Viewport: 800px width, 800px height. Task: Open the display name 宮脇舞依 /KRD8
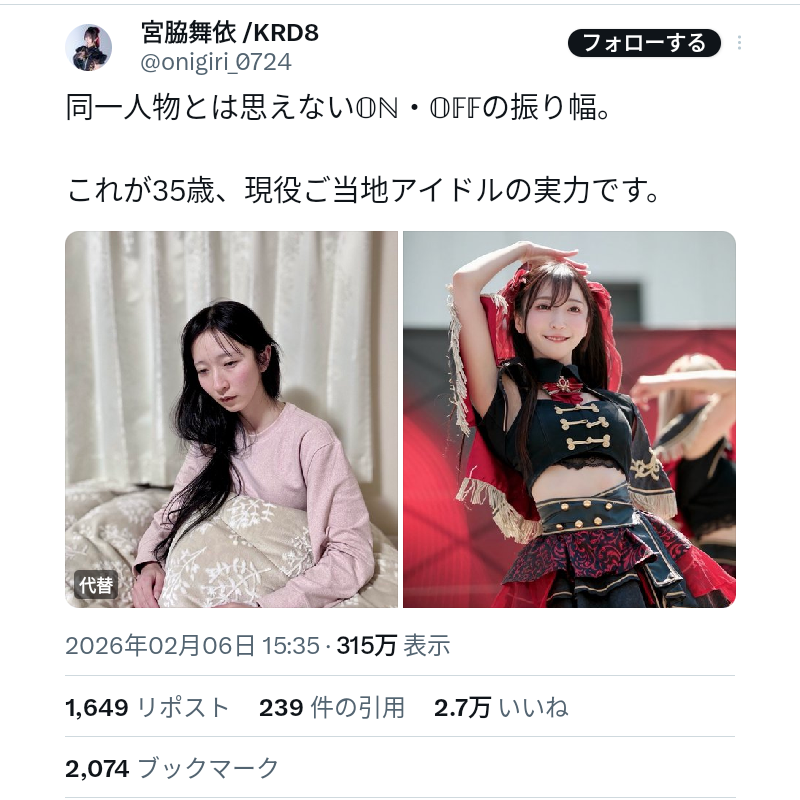click(230, 33)
